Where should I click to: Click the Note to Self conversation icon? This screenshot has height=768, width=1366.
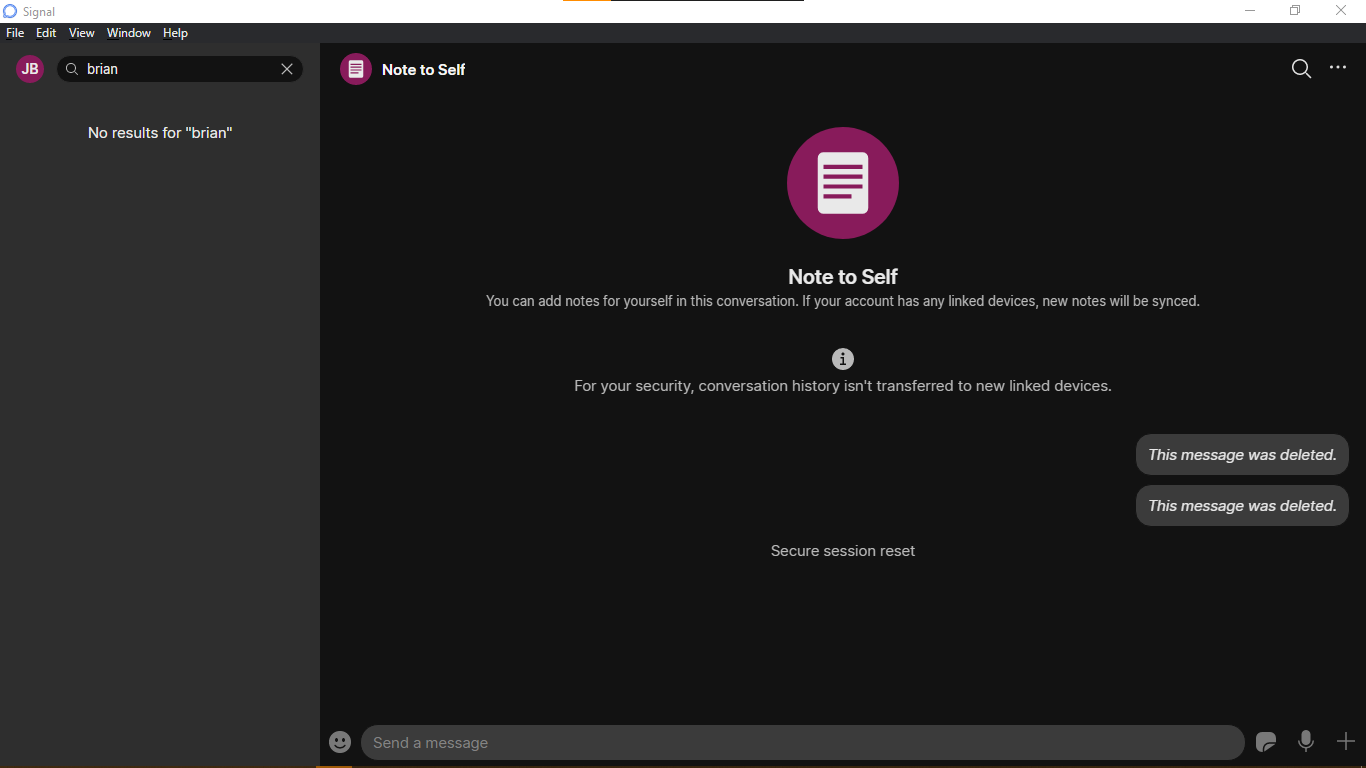842,183
